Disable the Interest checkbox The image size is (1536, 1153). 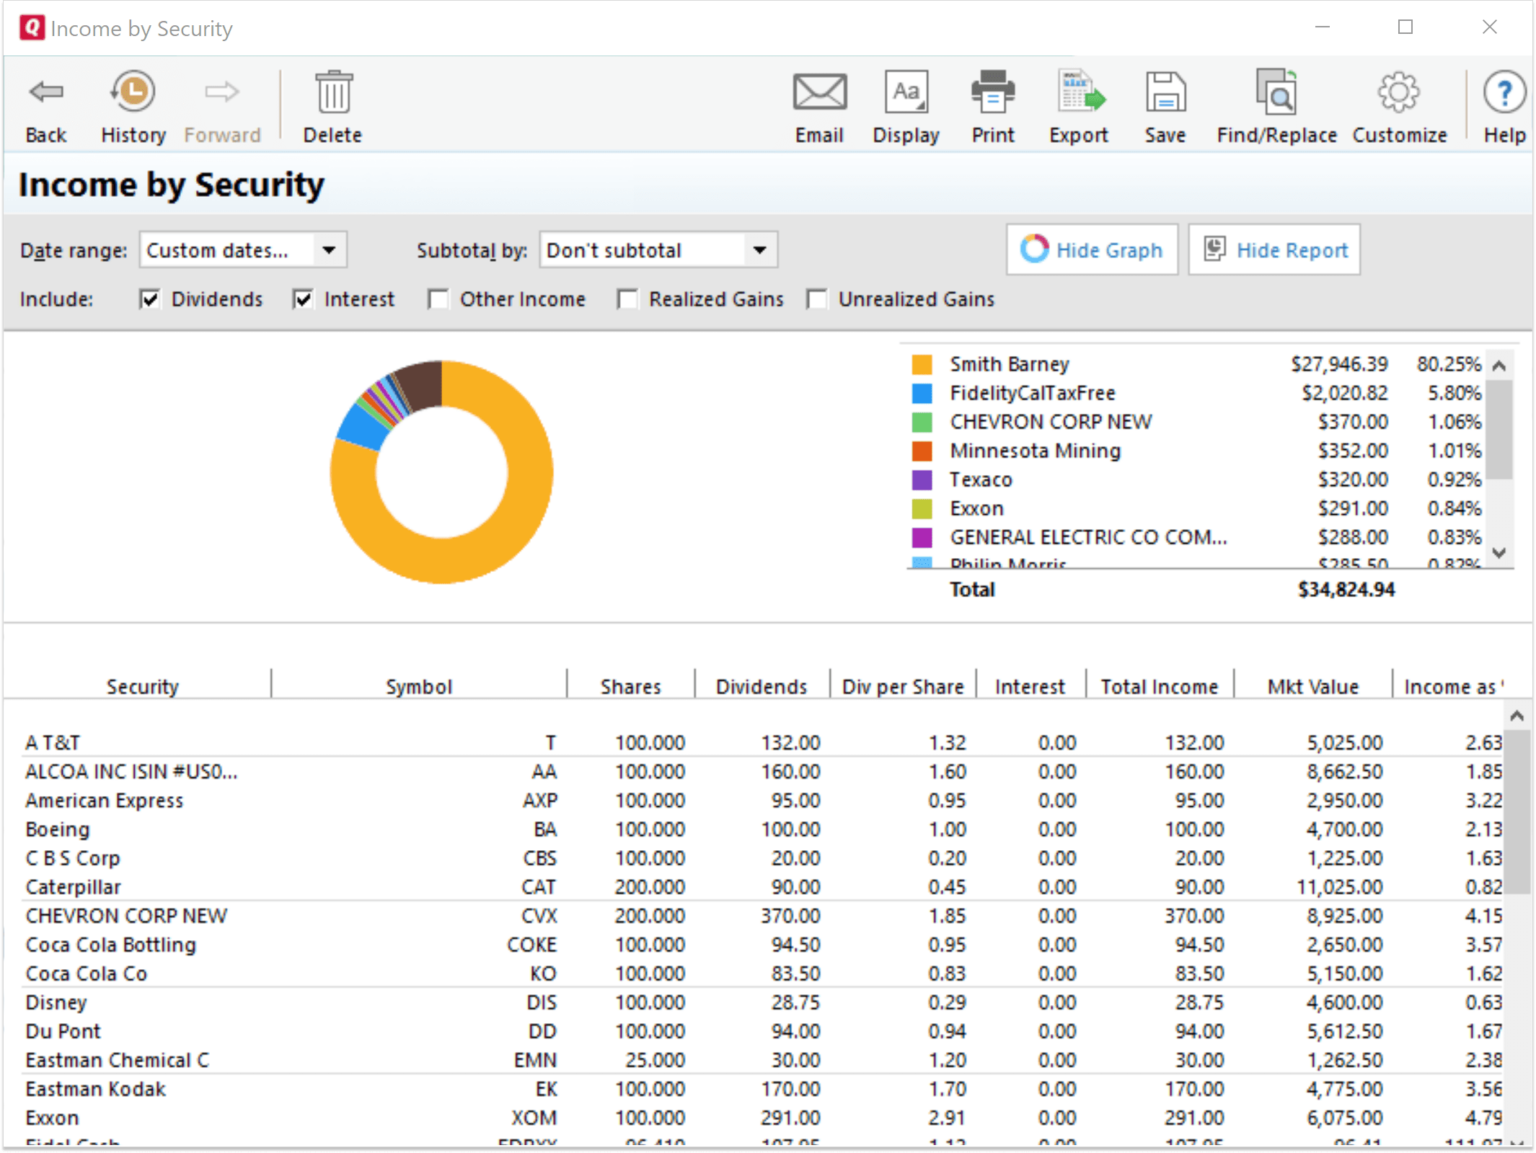302,298
